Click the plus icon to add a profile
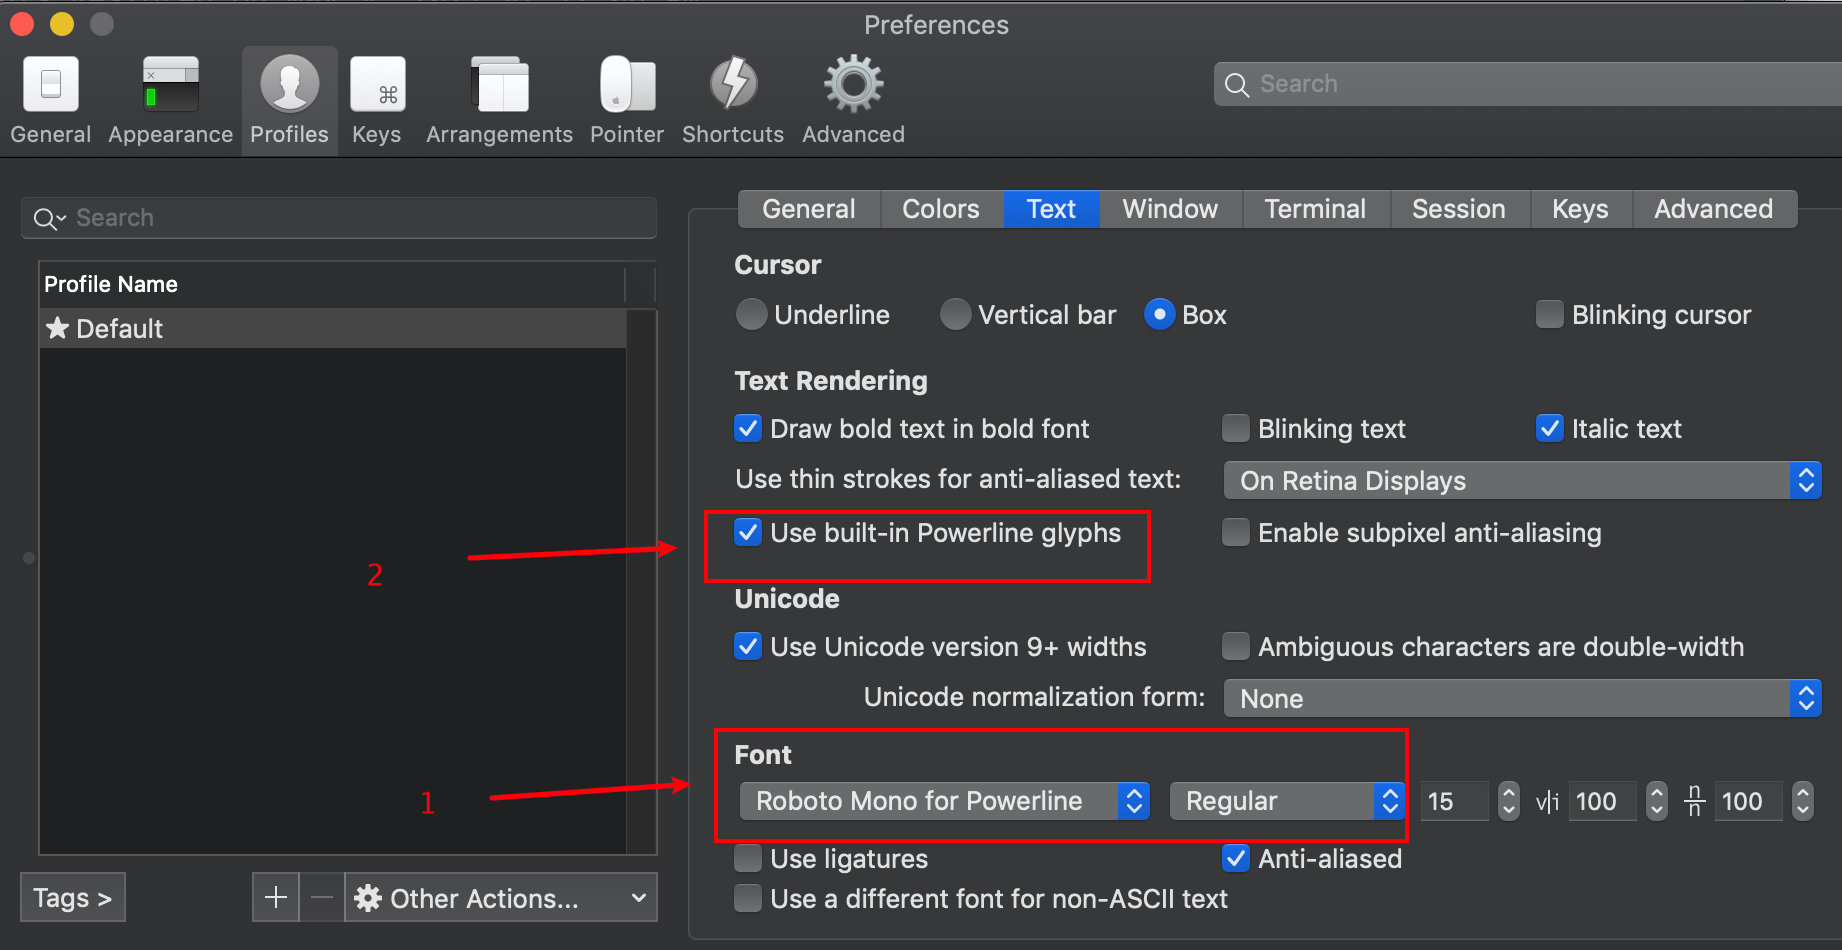The image size is (1842, 950). (x=276, y=898)
